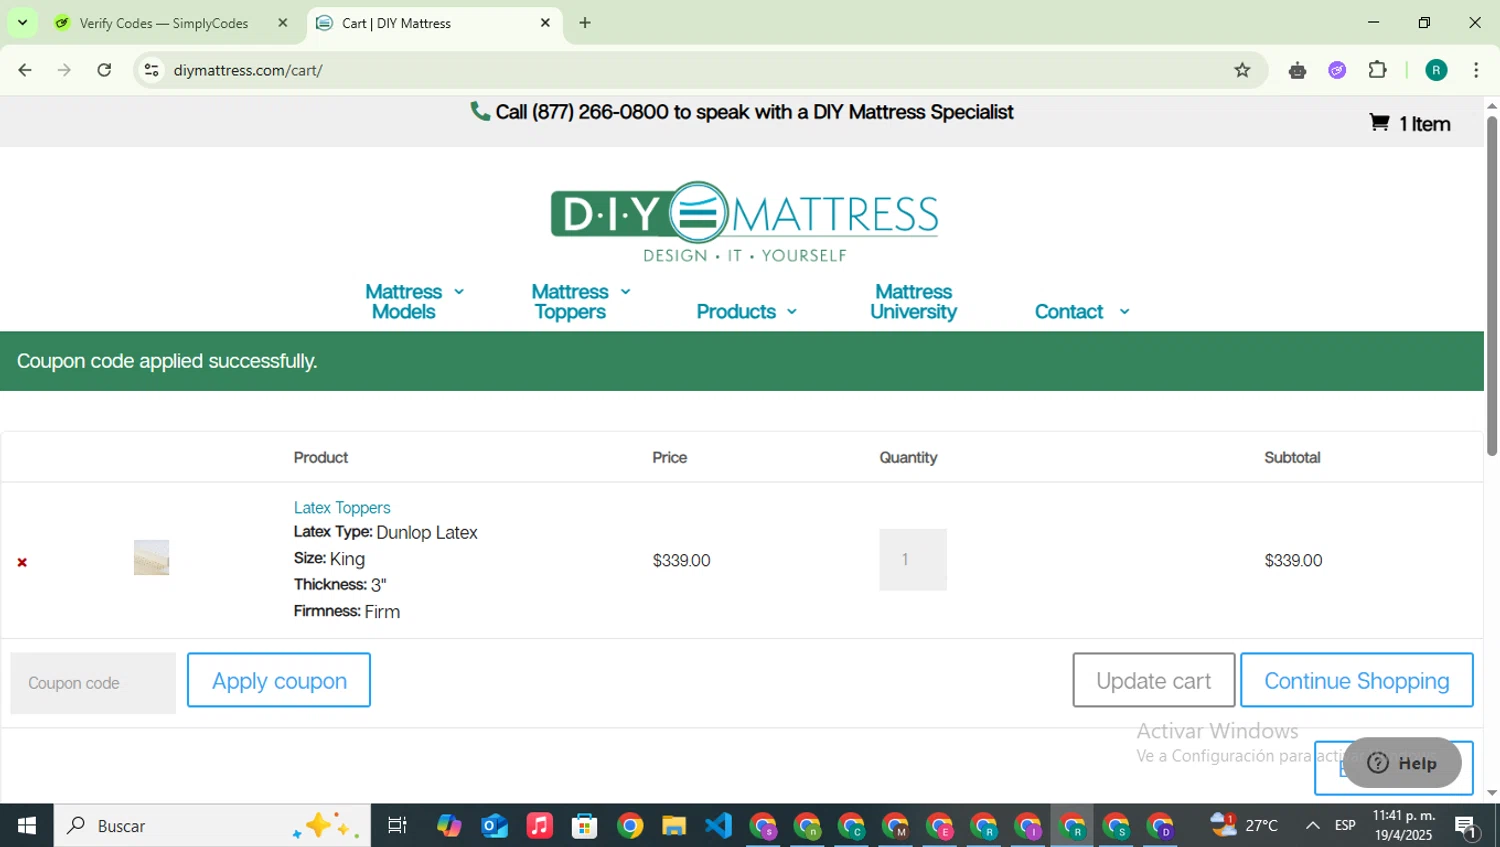Open a new browser tab
1500x847 pixels.
tap(585, 23)
